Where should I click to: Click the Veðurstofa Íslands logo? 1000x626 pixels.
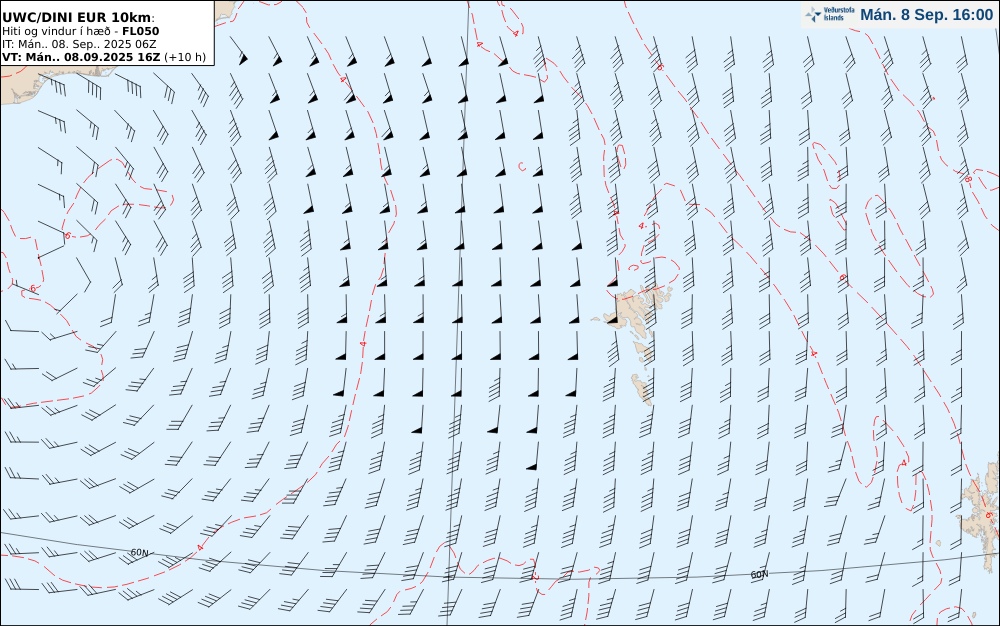coord(830,14)
